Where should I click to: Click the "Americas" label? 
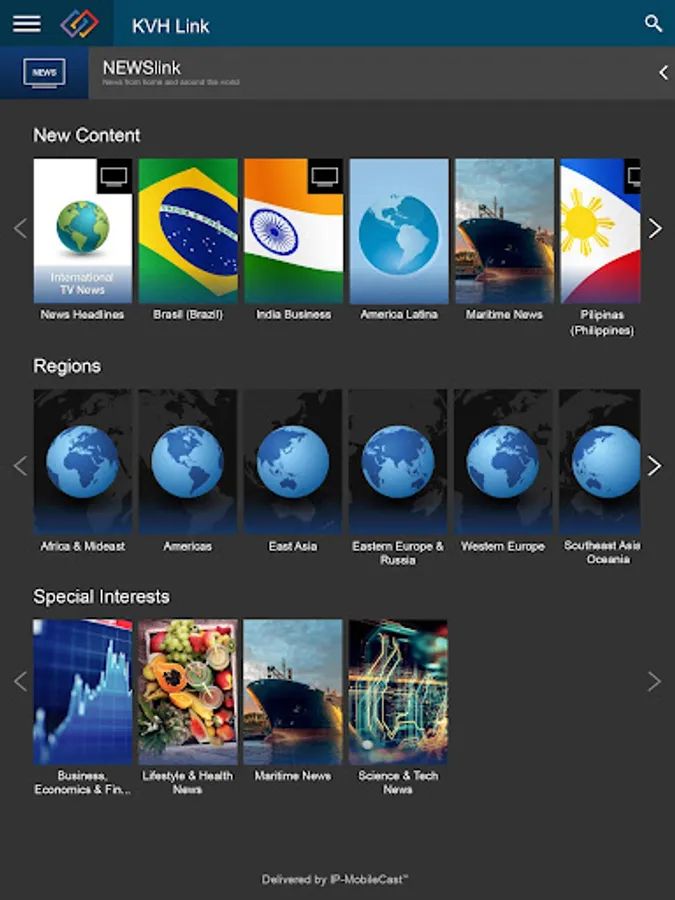(188, 546)
